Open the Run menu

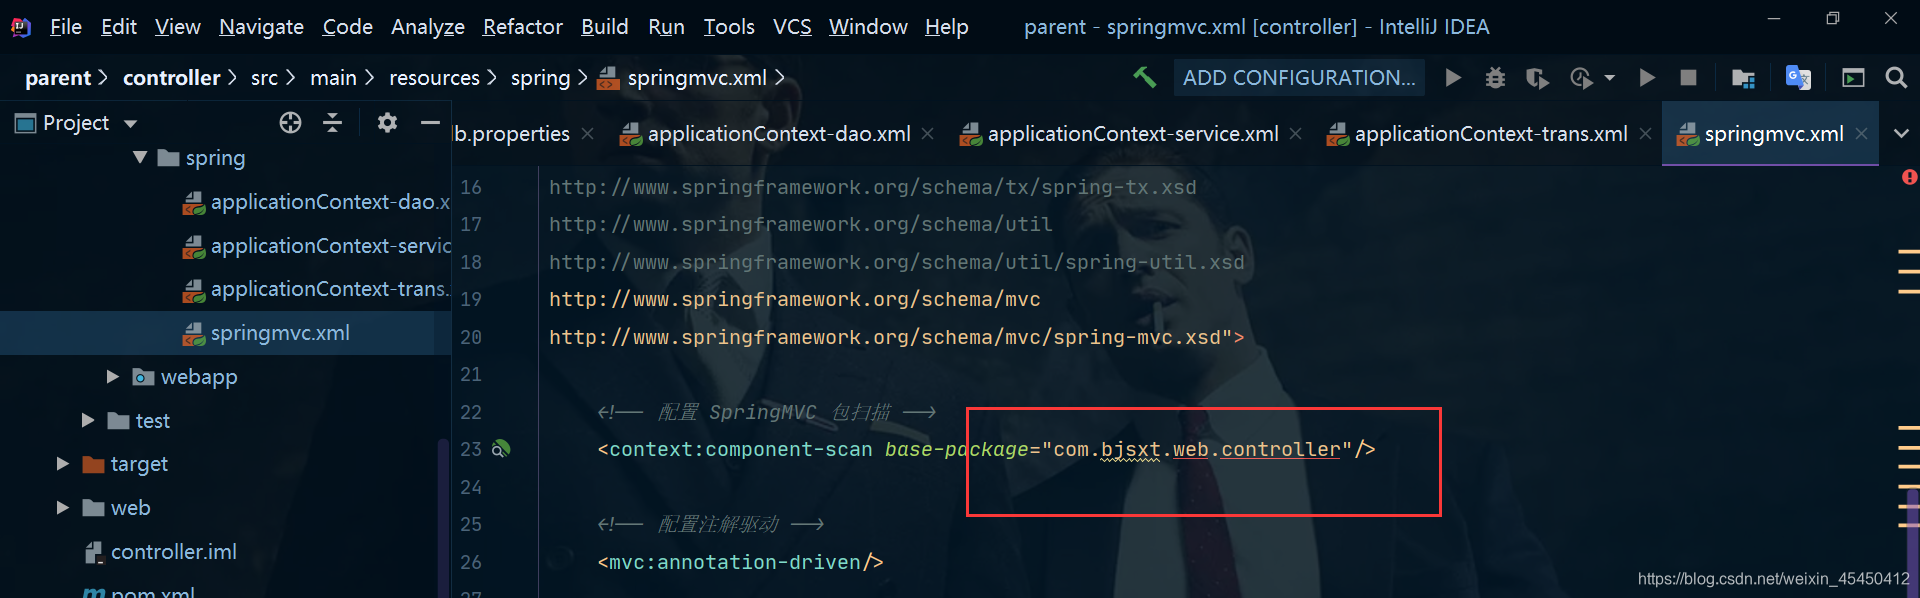coord(666,27)
